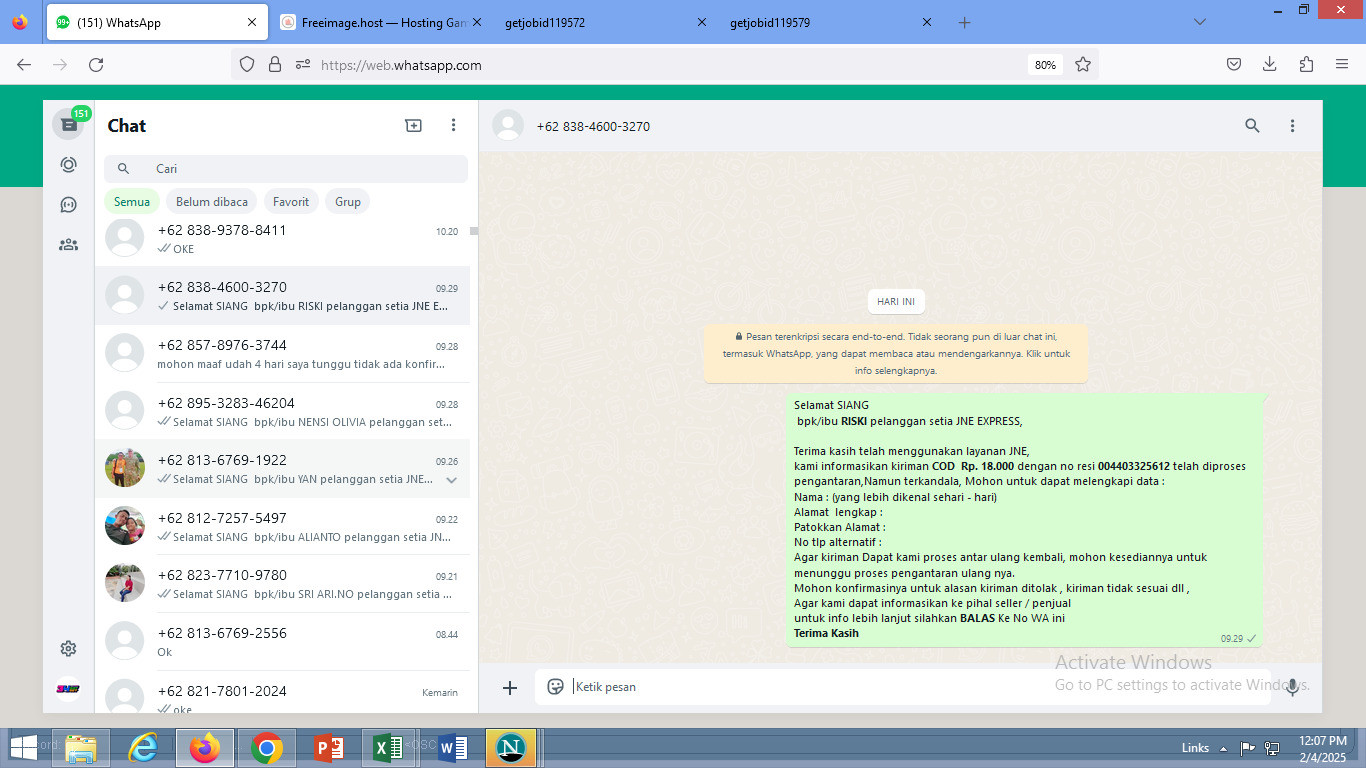Start a new chat with the plus-square icon
Viewport: 1366px width, 768px height.
pos(413,125)
